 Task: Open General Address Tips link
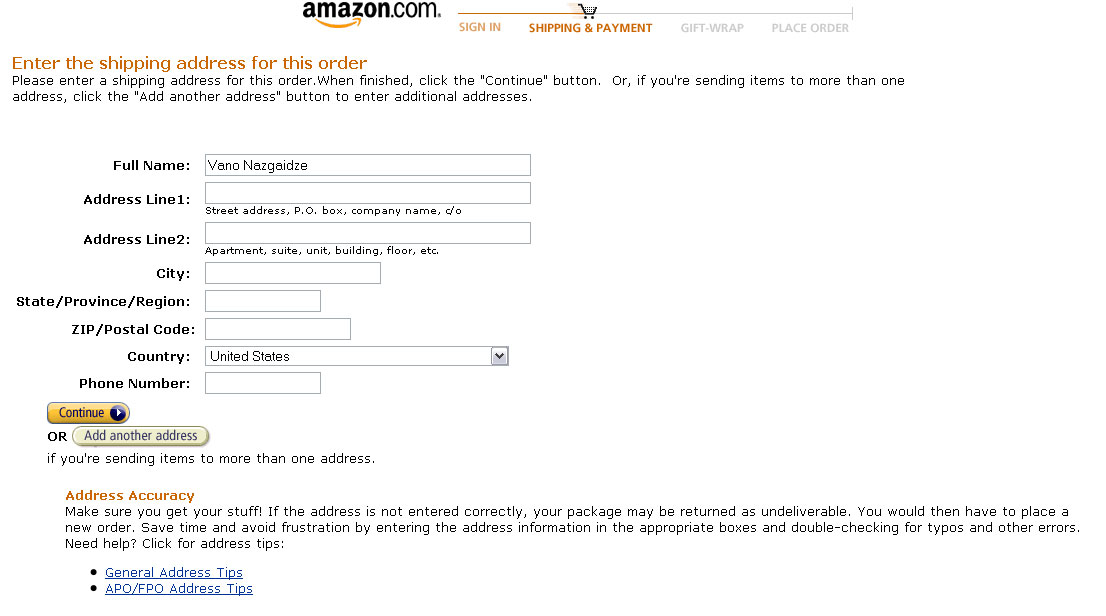(174, 573)
